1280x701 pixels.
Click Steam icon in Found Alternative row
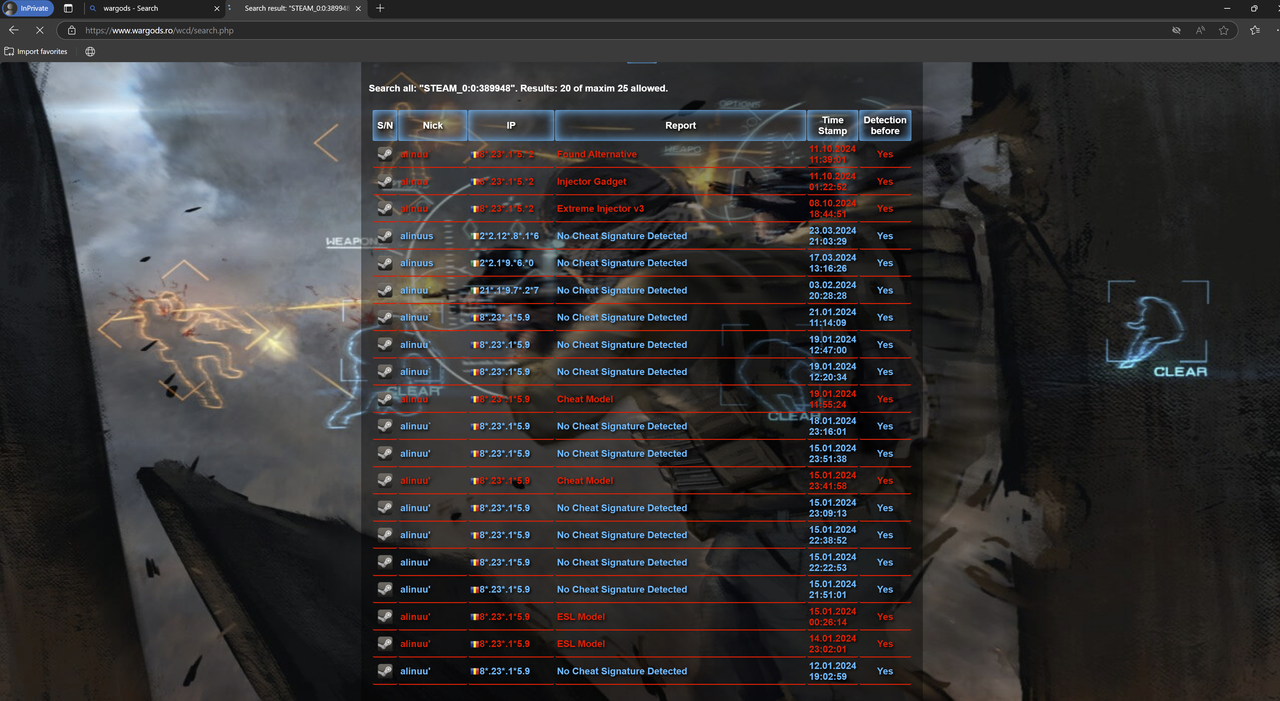(385, 154)
